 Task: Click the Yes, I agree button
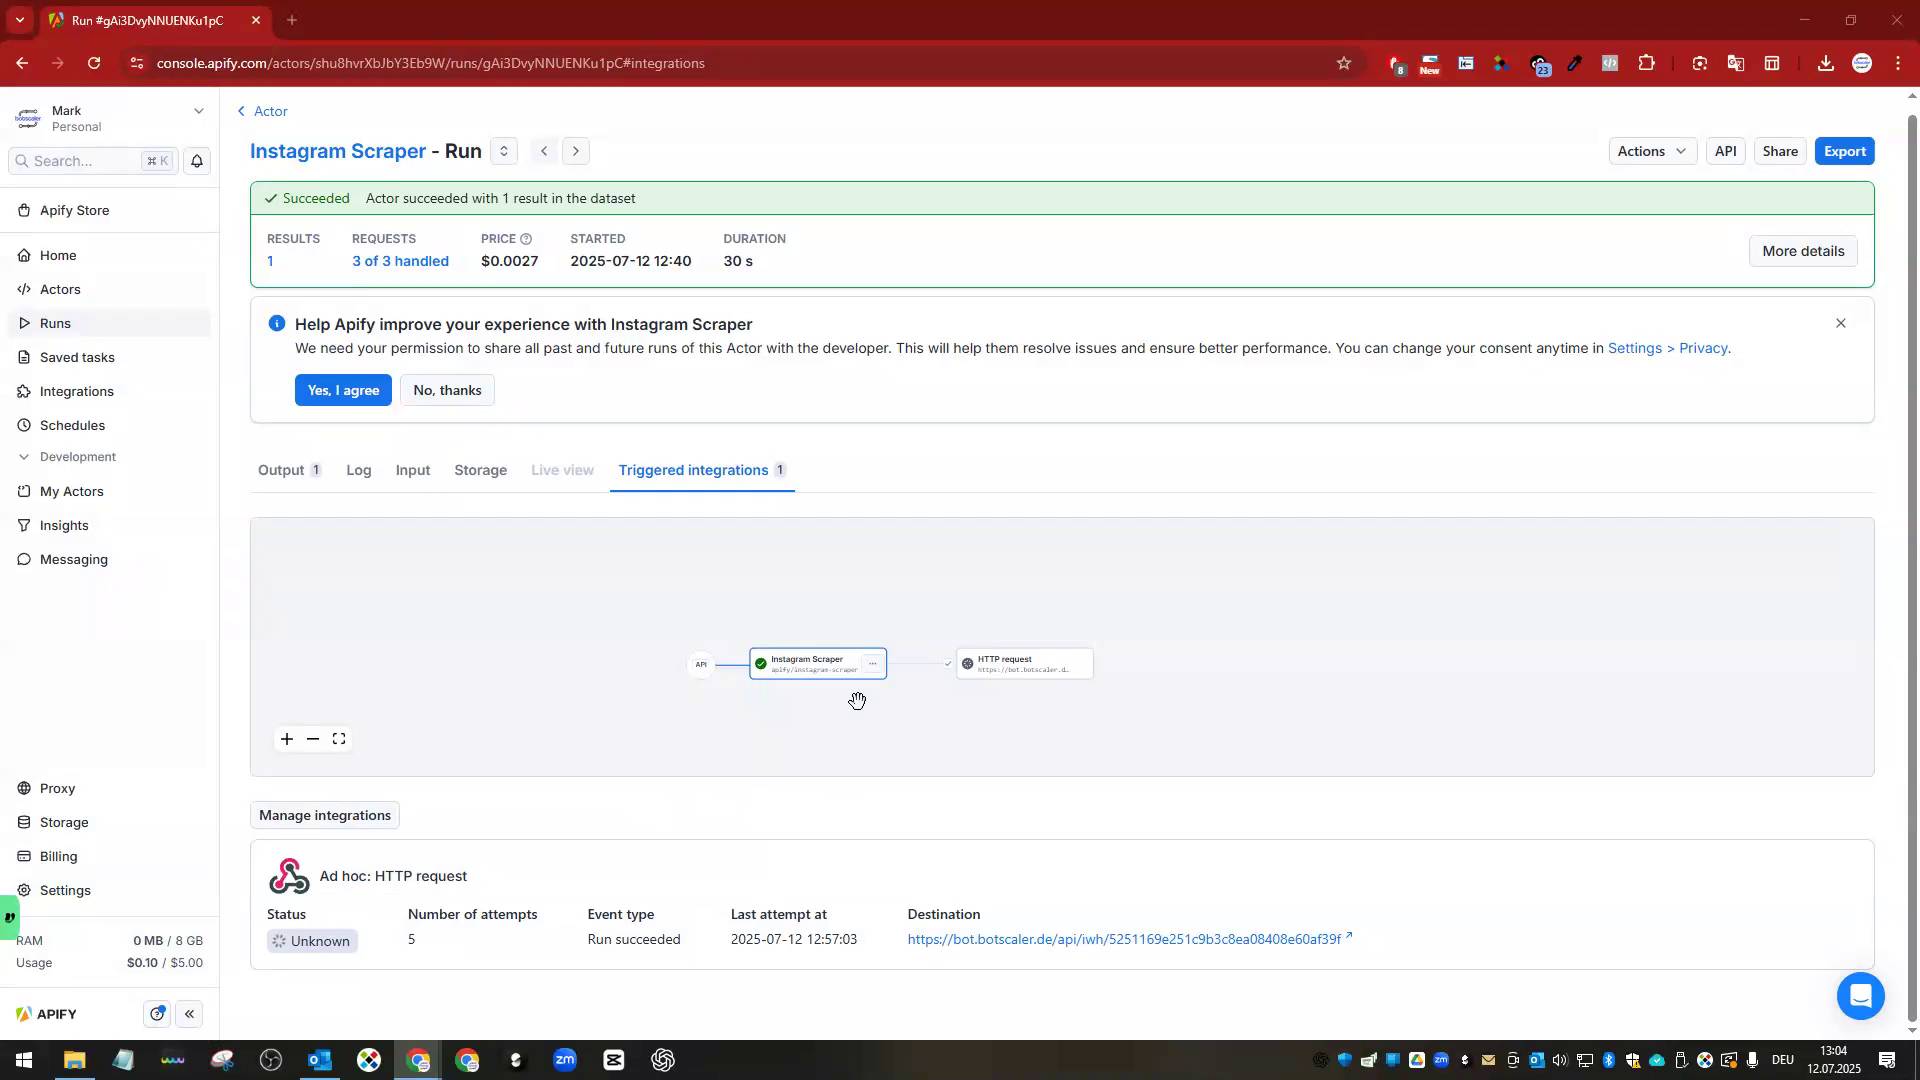[x=343, y=390]
